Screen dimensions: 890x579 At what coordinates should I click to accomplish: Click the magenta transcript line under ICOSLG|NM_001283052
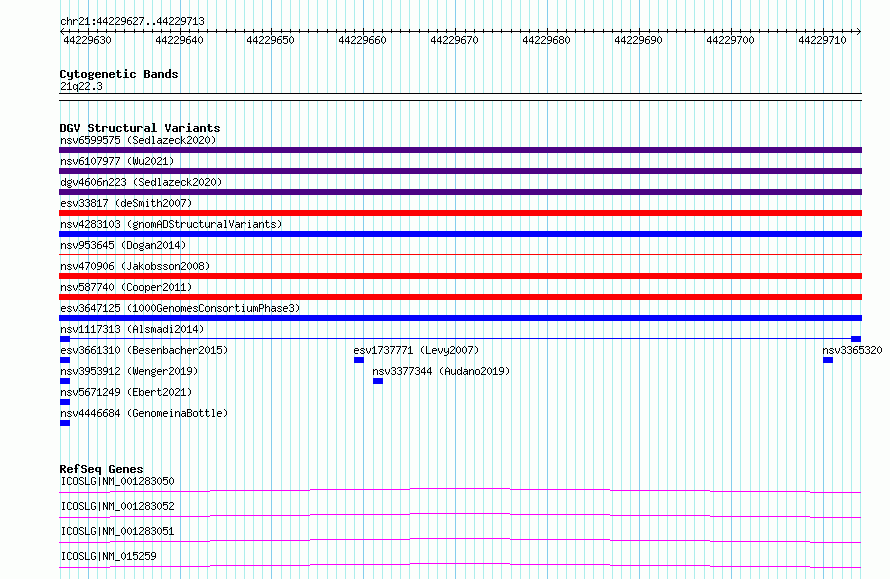[460, 515]
